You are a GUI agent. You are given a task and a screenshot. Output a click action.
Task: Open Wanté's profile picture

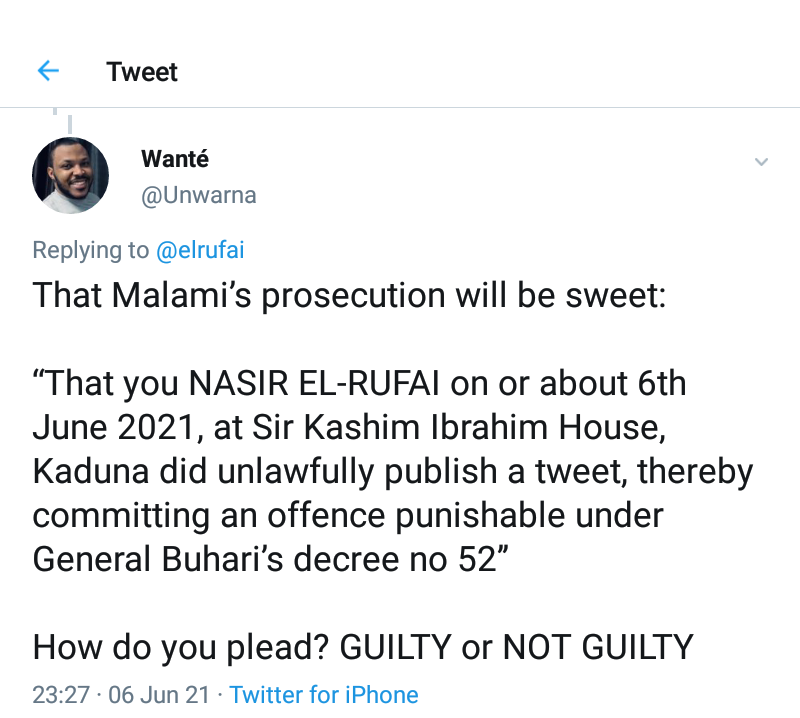click(71, 175)
